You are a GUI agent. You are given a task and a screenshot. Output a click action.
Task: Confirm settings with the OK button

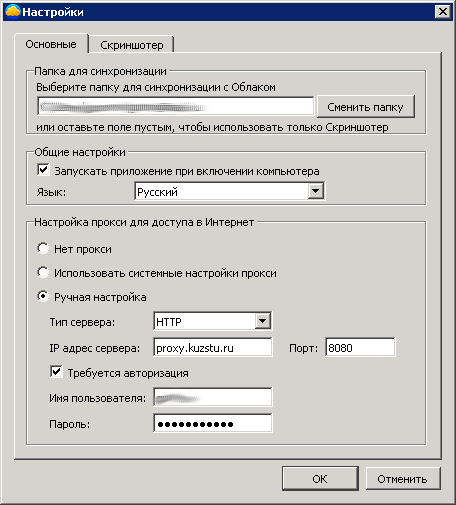320,479
